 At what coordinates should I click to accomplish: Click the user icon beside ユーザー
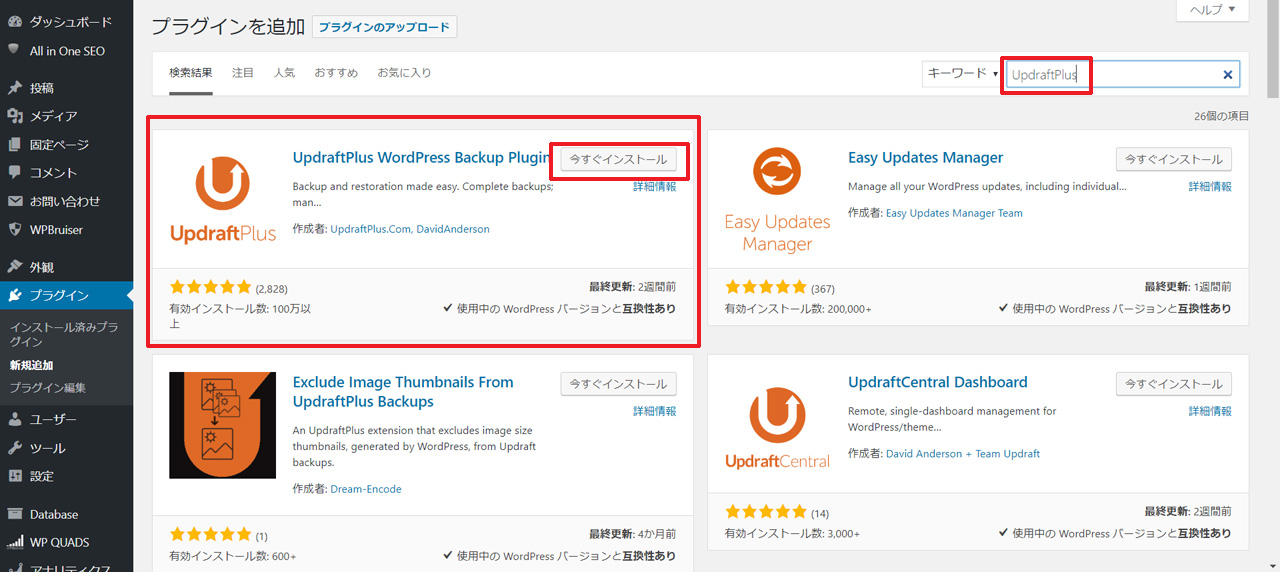point(15,419)
